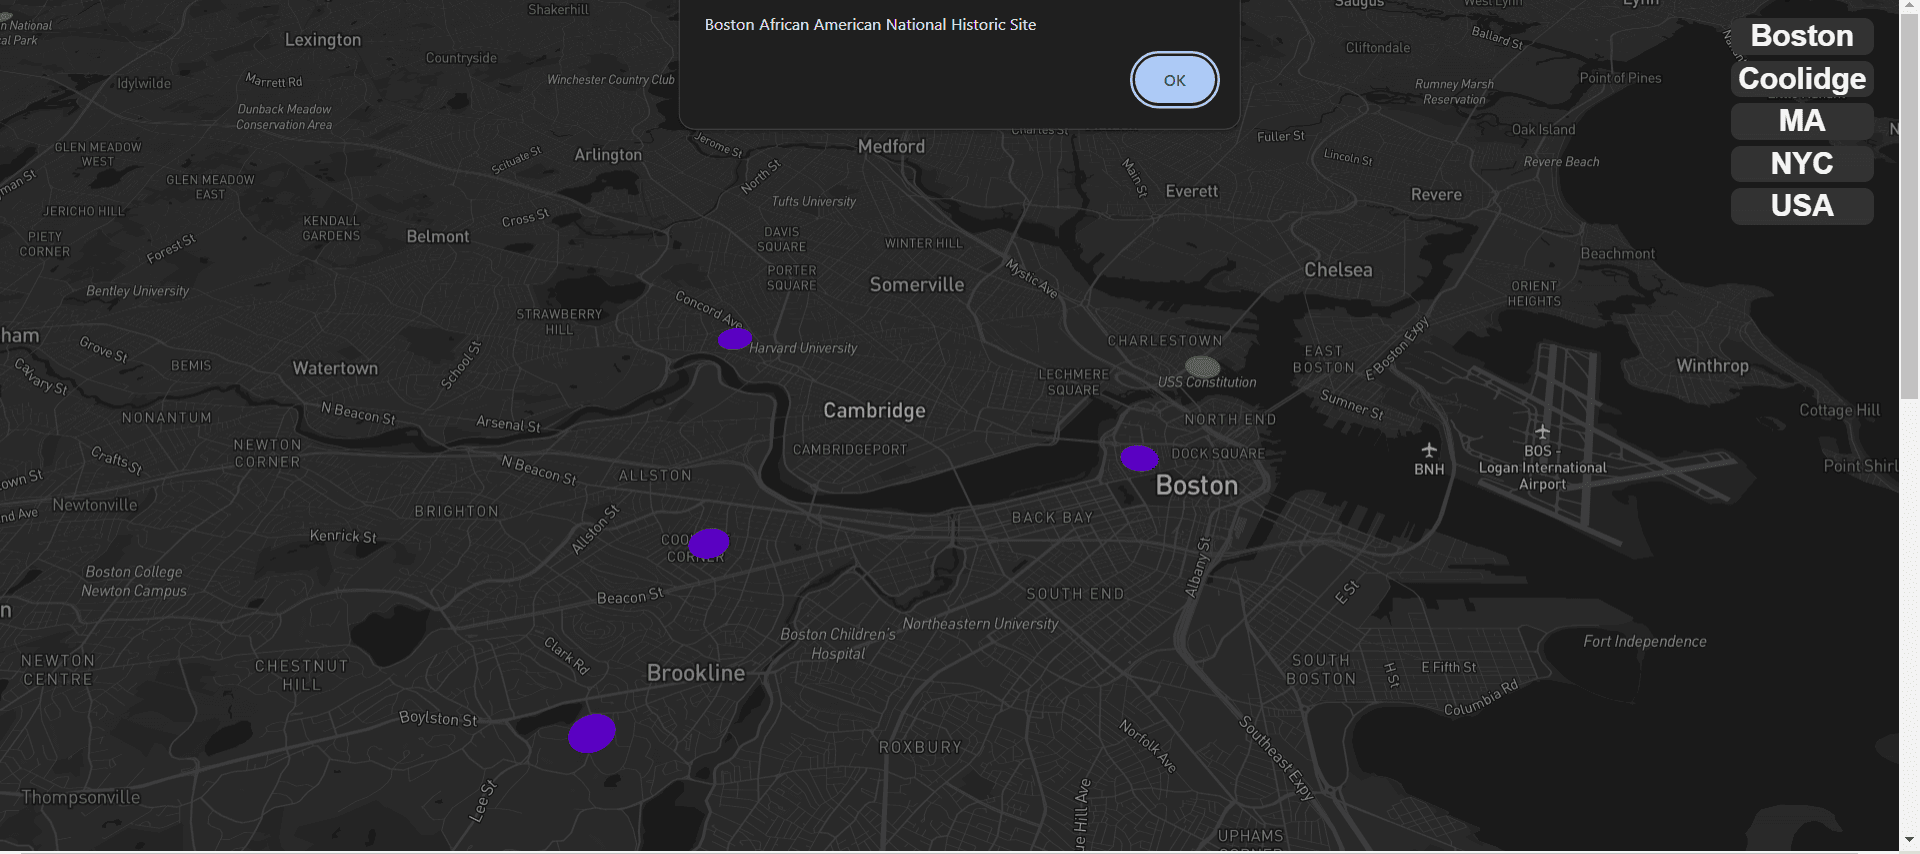Zoom out to the USA view

1801,206
